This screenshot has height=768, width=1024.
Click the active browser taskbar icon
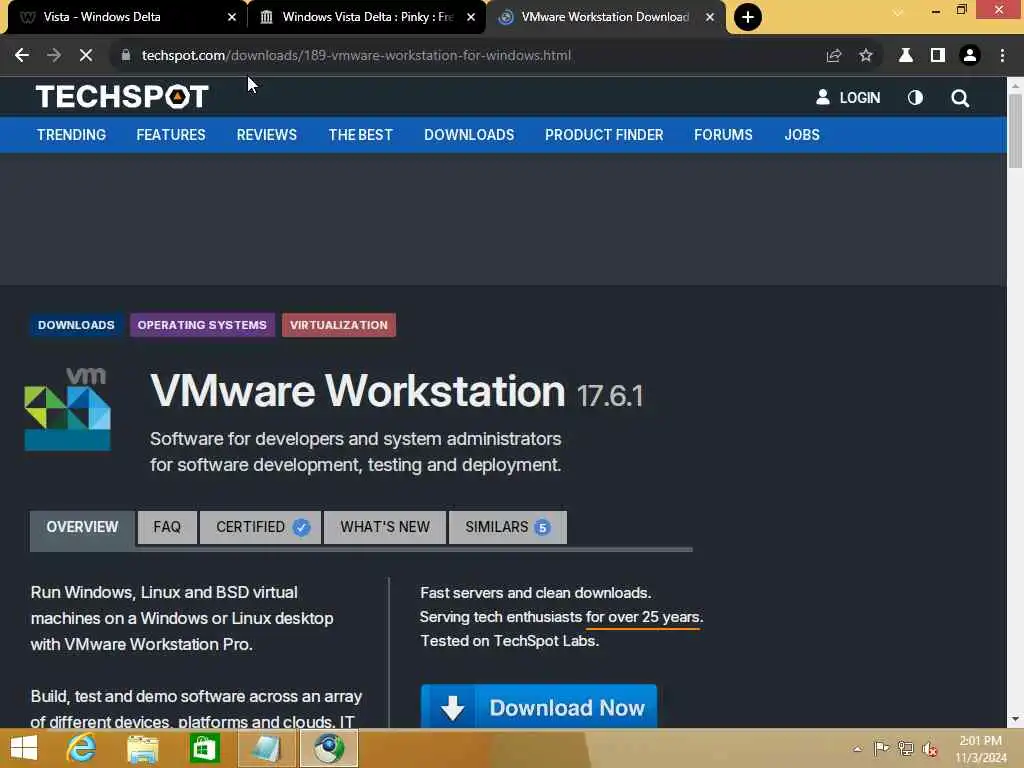328,748
